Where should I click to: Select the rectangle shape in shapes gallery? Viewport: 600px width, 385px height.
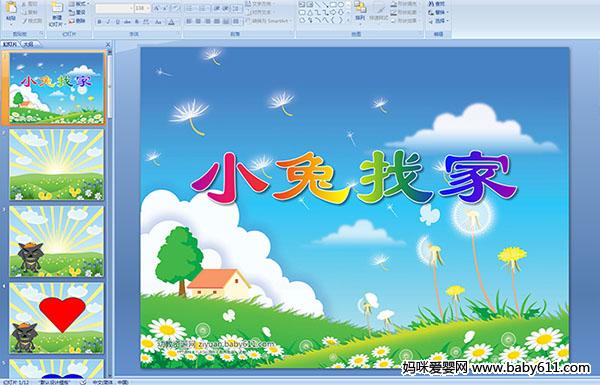point(333,5)
